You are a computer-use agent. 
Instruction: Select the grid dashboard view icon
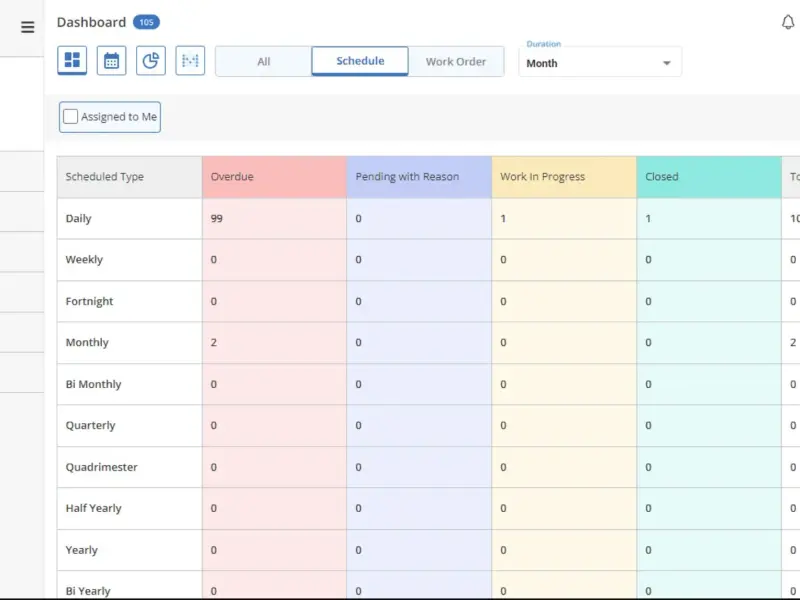72,60
